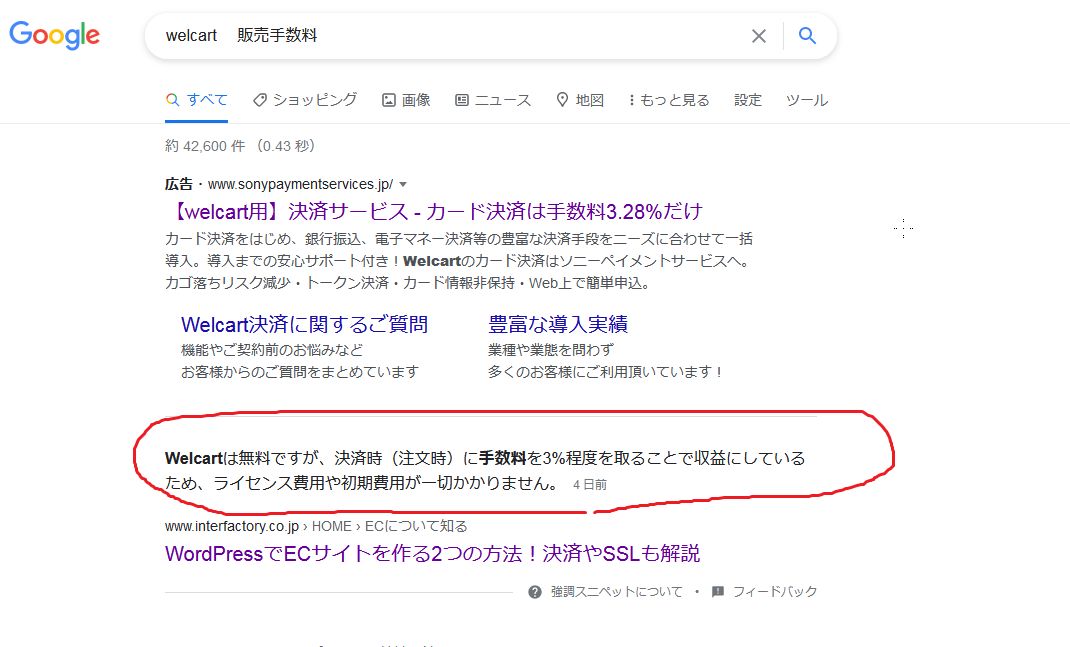Viewport: 1070px width, 647px height.
Task: Click the three-dot icon beside もっと見る
Action: pyautogui.click(x=632, y=100)
